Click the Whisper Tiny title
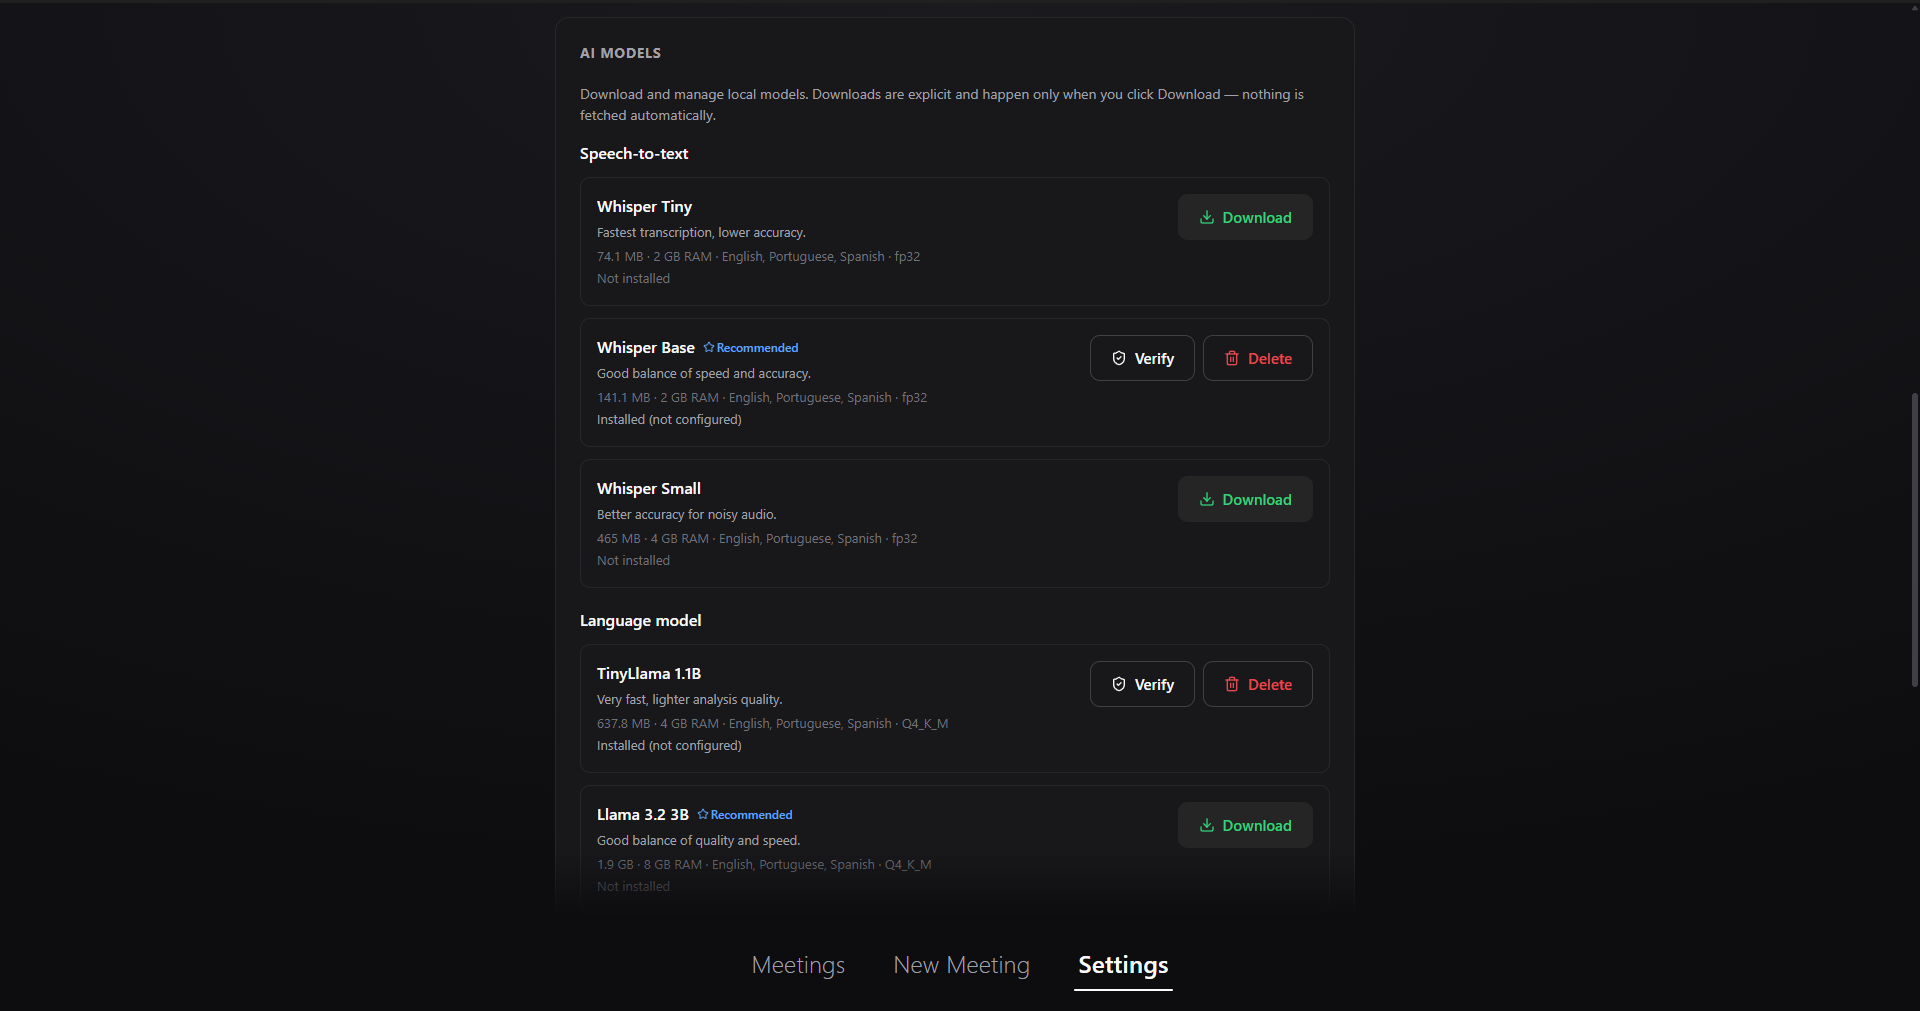1920x1011 pixels. [x=644, y=206]
